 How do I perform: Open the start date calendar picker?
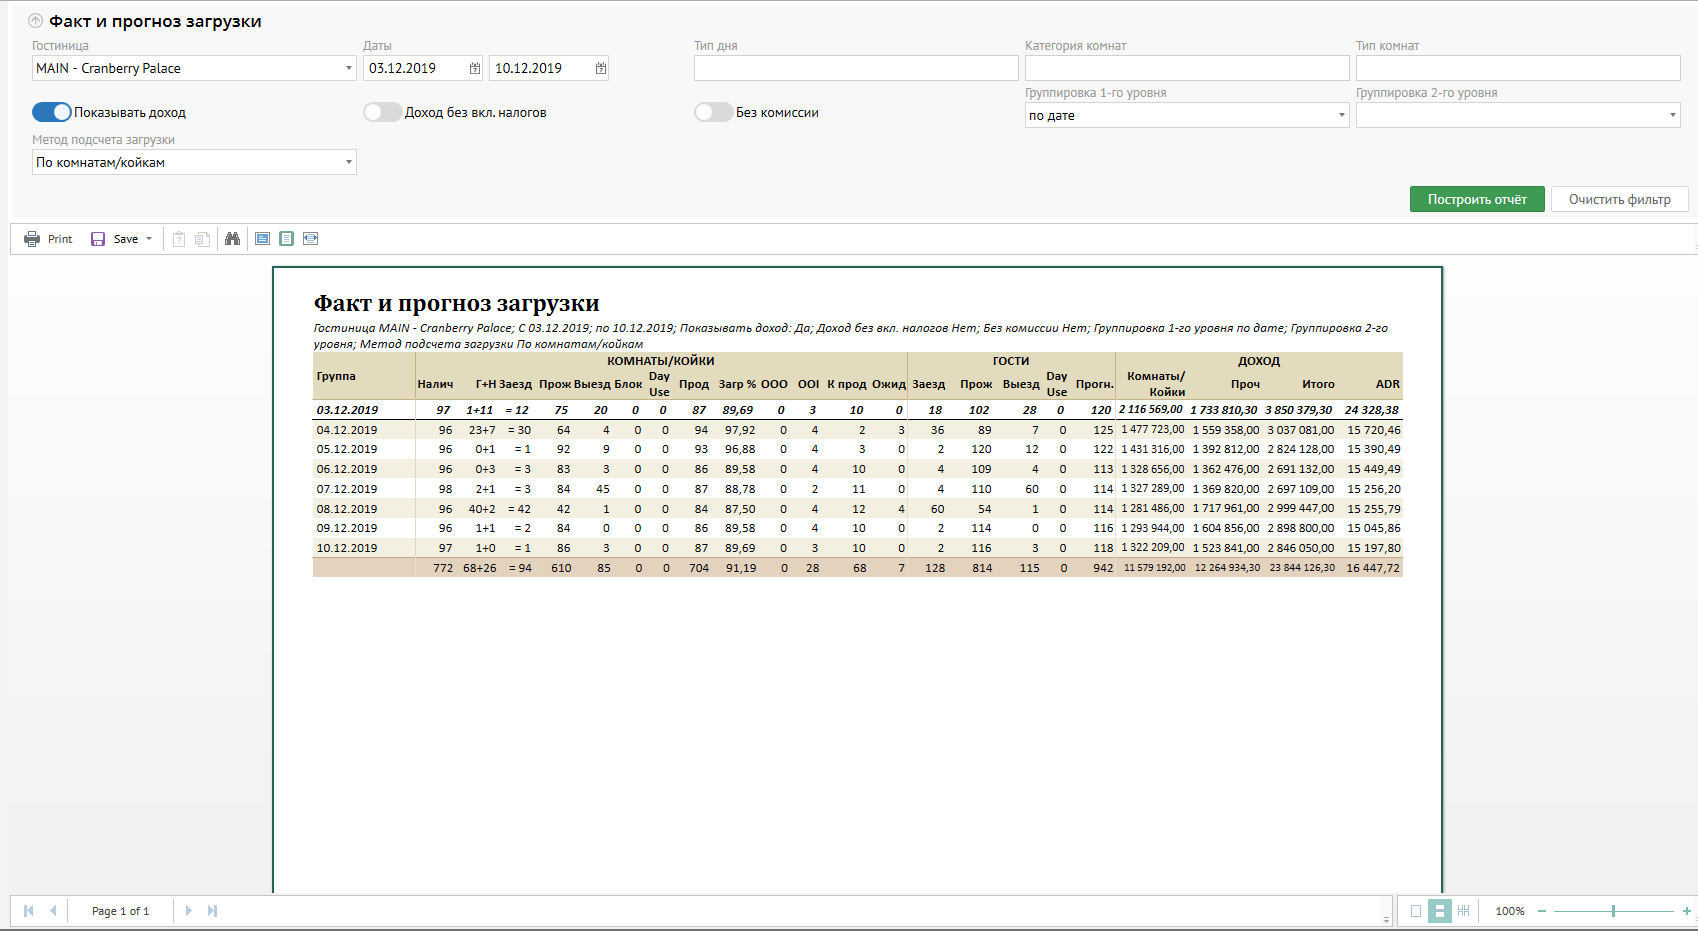[475, 68]
